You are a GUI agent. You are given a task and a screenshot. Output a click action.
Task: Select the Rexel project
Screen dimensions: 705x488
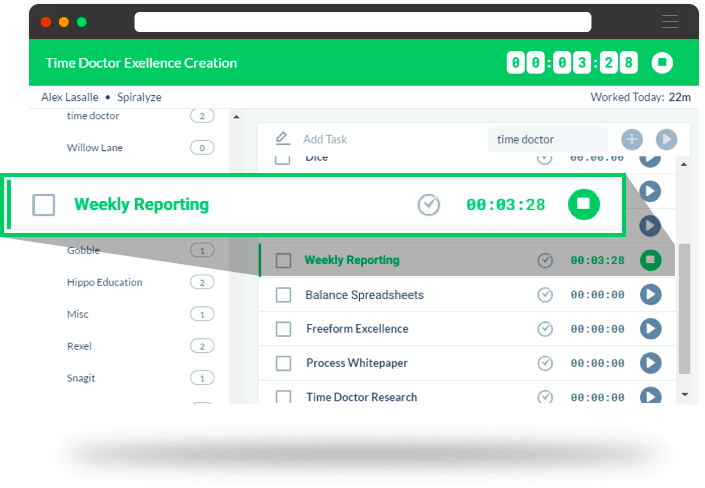pyautogui.click(x=79, y=346)
